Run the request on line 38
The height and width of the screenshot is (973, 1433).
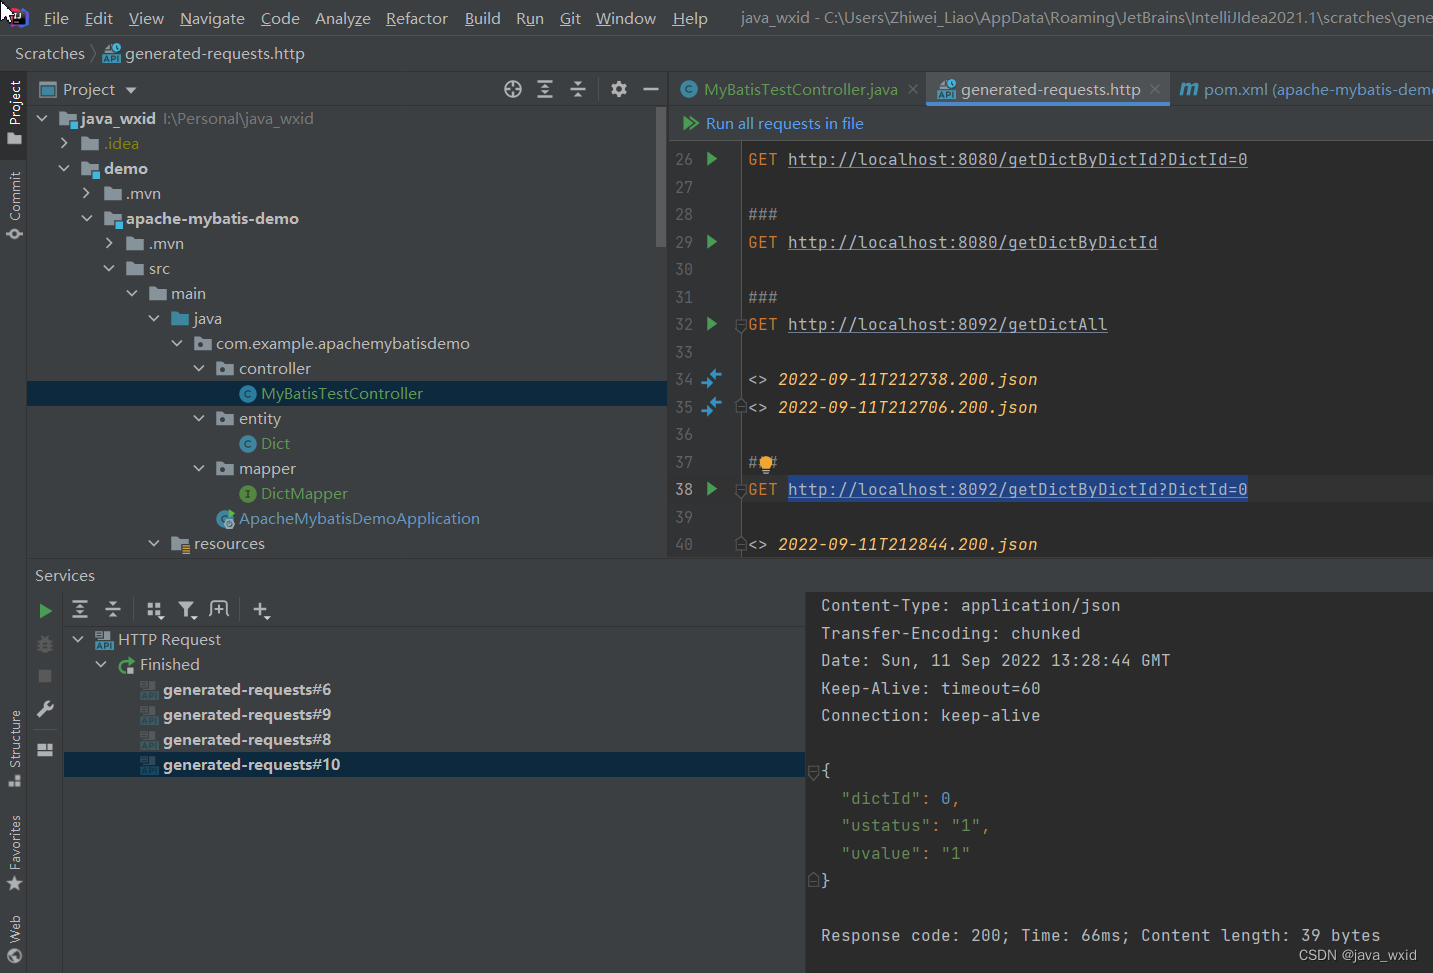(x=712, y=489)
